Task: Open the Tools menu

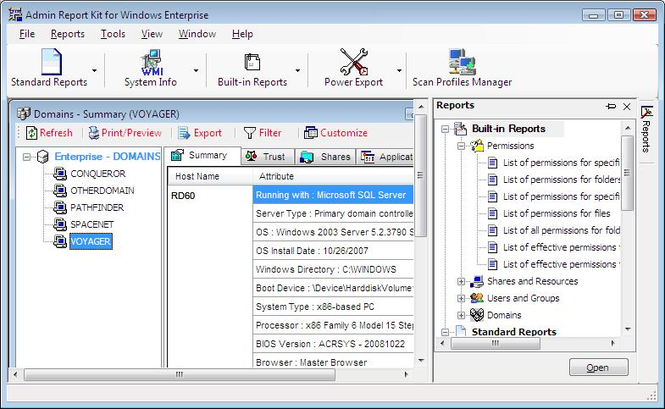Action: point(113,34)
